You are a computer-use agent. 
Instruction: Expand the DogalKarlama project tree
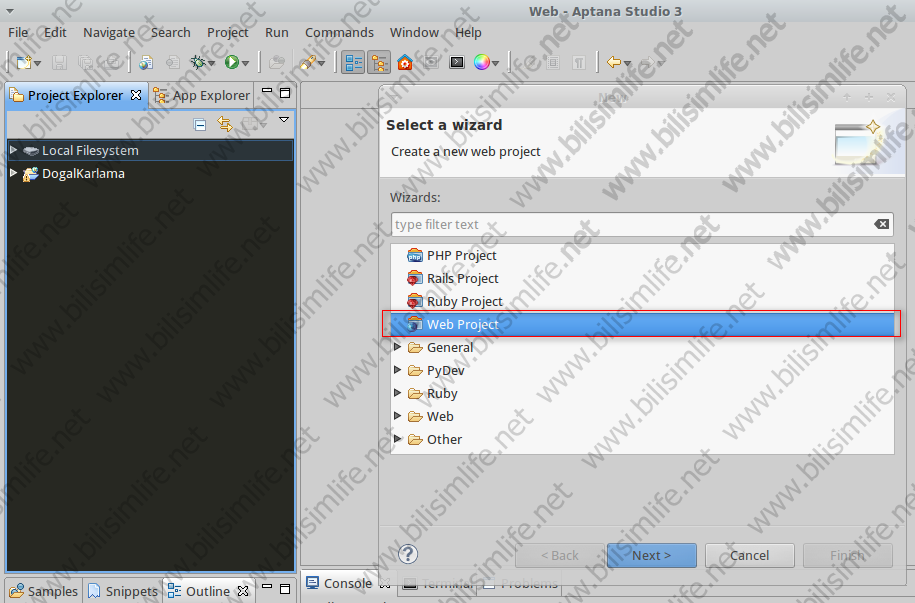click(13, 173)
